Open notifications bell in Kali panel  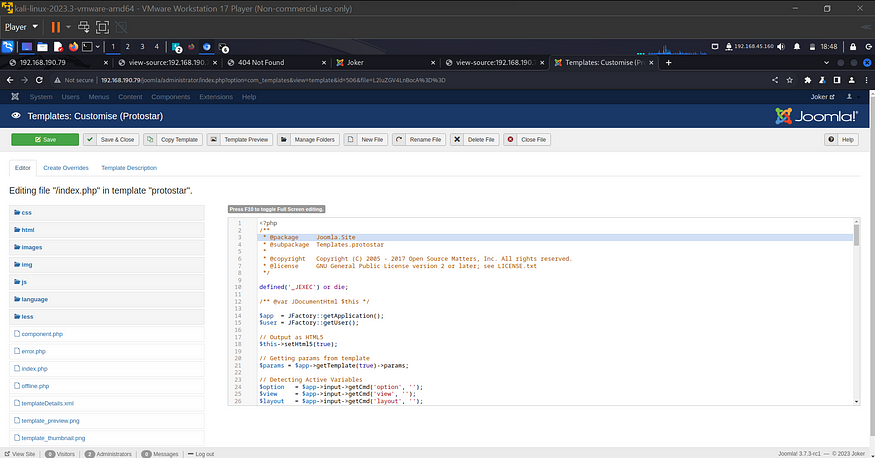point(797,47)
